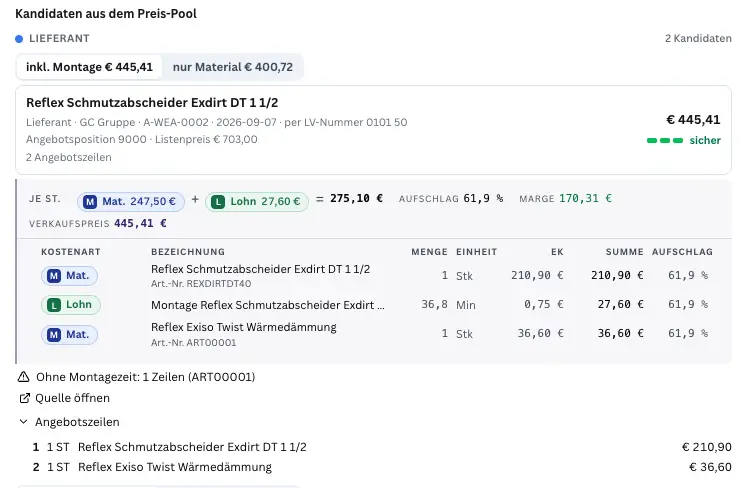Viewport: 750px width, 488px height.
Task: Click the 2 Kandidaten counter
Action: 698,39
